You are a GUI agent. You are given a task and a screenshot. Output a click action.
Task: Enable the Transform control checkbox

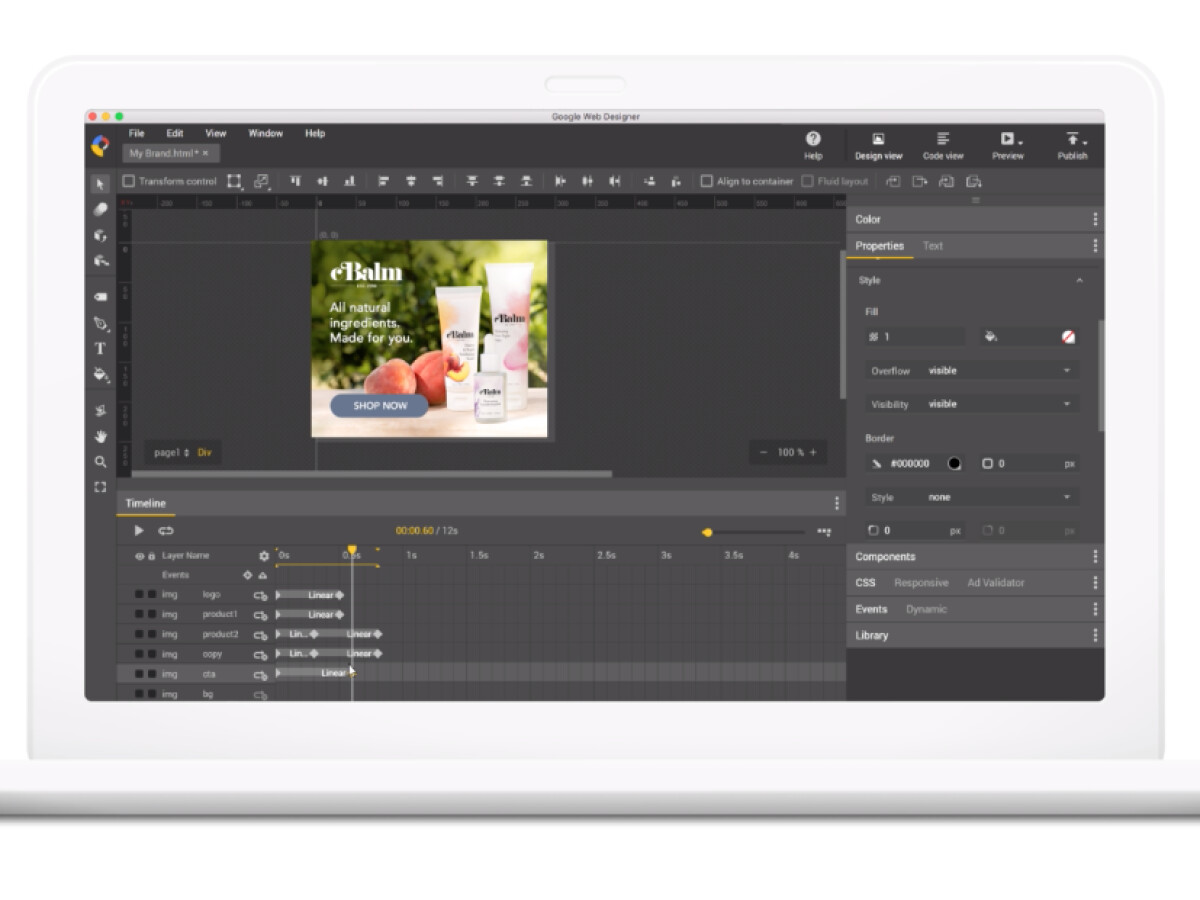coord(129,181)
